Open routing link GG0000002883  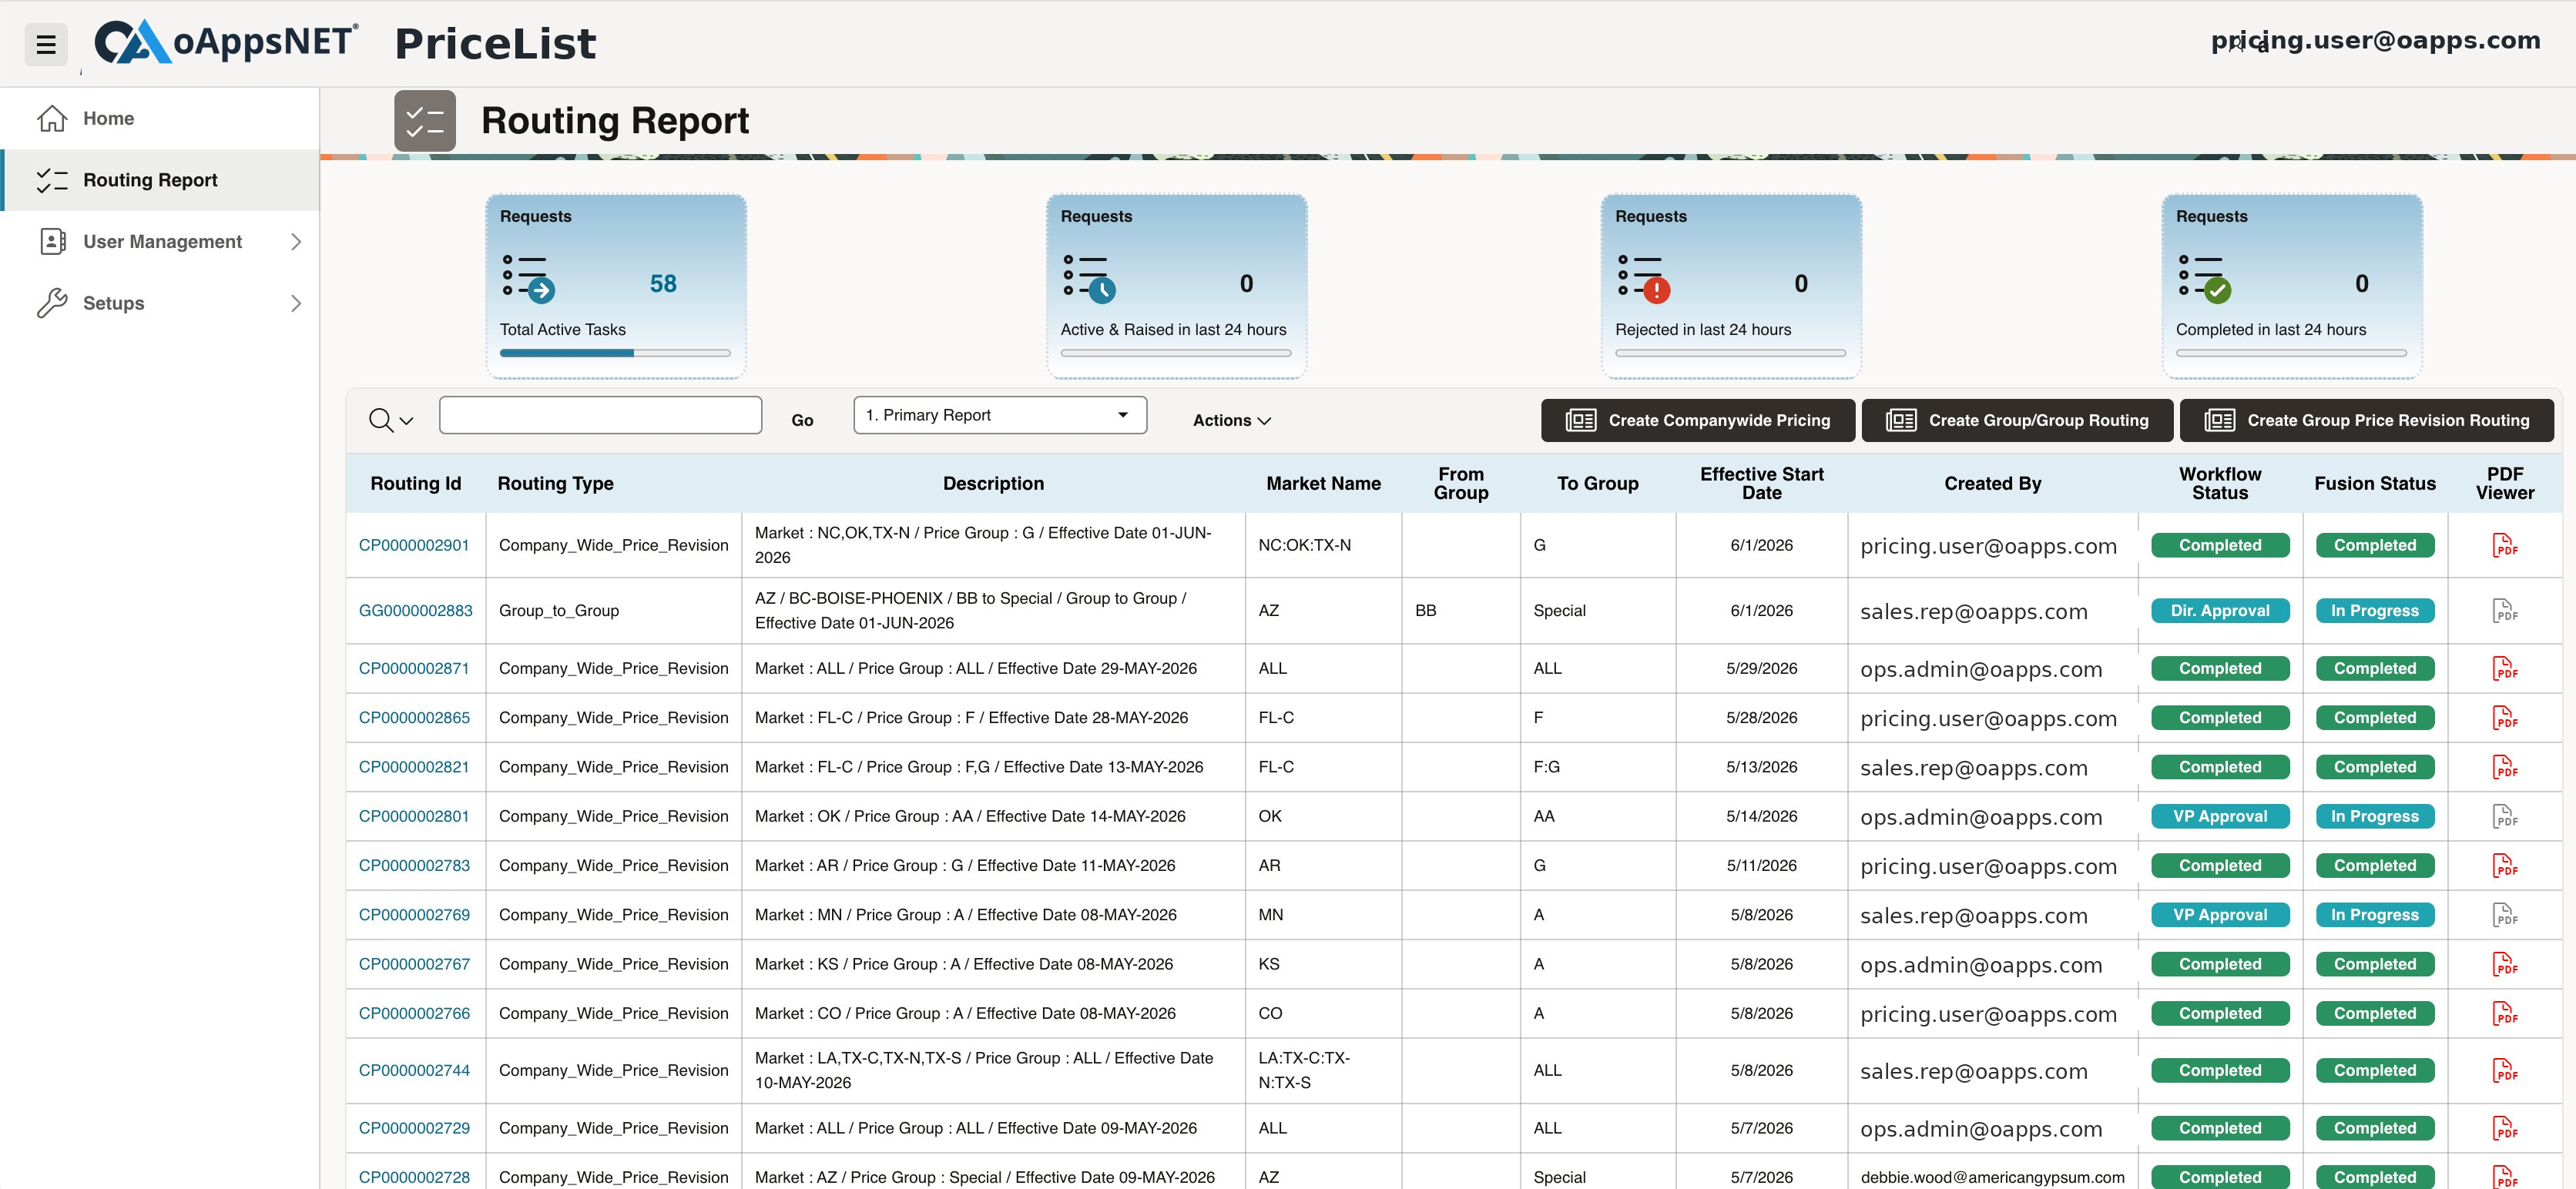click(x=415, y=611)
